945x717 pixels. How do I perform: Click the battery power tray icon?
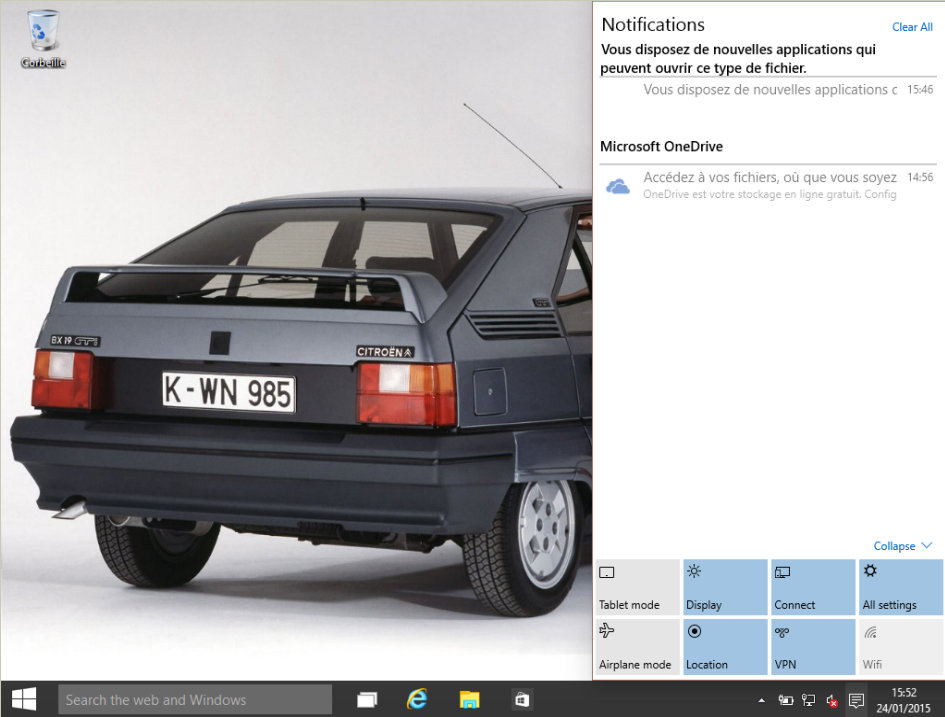tap(786, 700)
